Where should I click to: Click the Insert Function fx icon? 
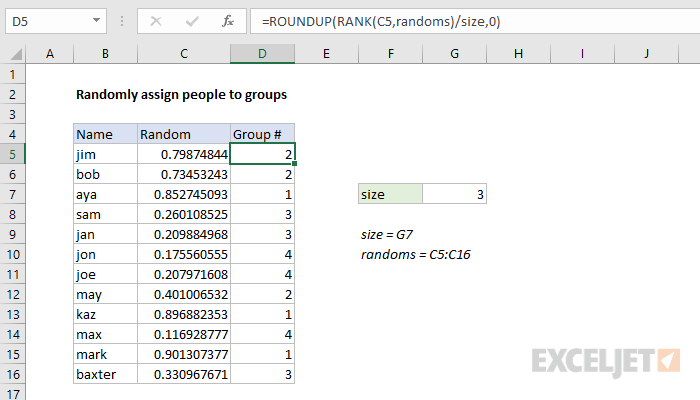click(x=228, y=20)
